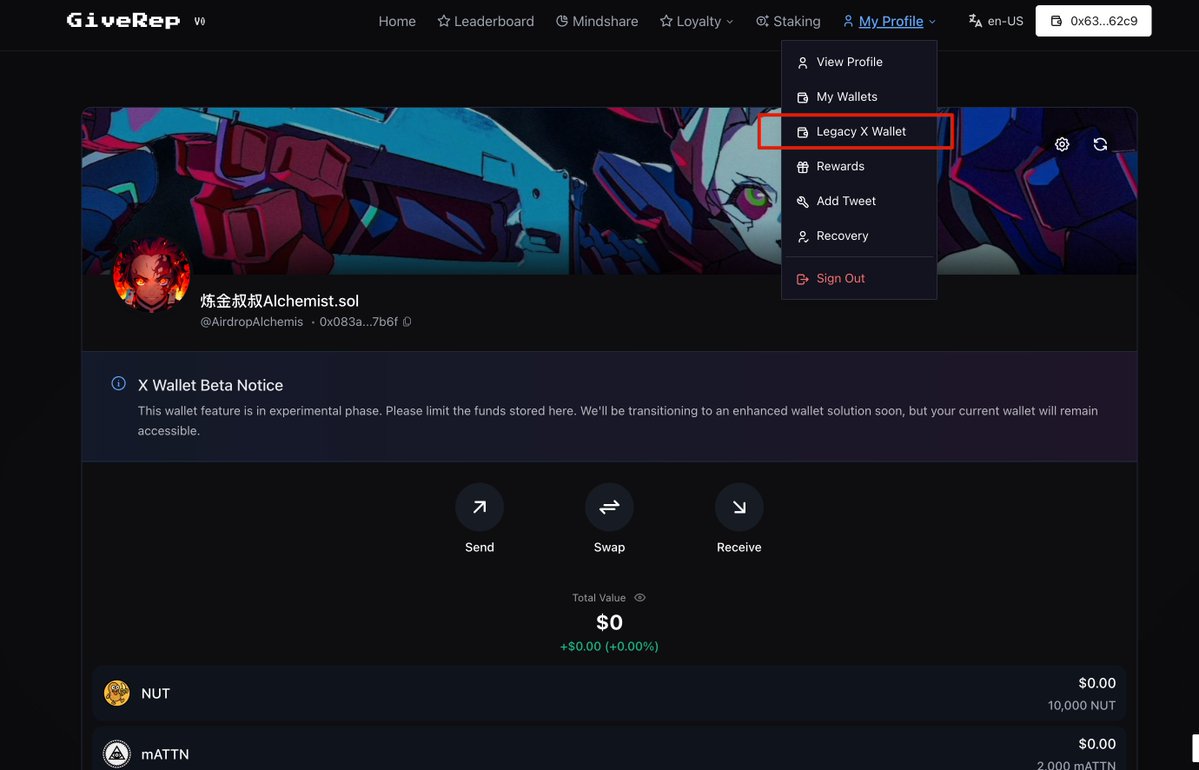Open Recovery from profile menu

pos(859,236)
